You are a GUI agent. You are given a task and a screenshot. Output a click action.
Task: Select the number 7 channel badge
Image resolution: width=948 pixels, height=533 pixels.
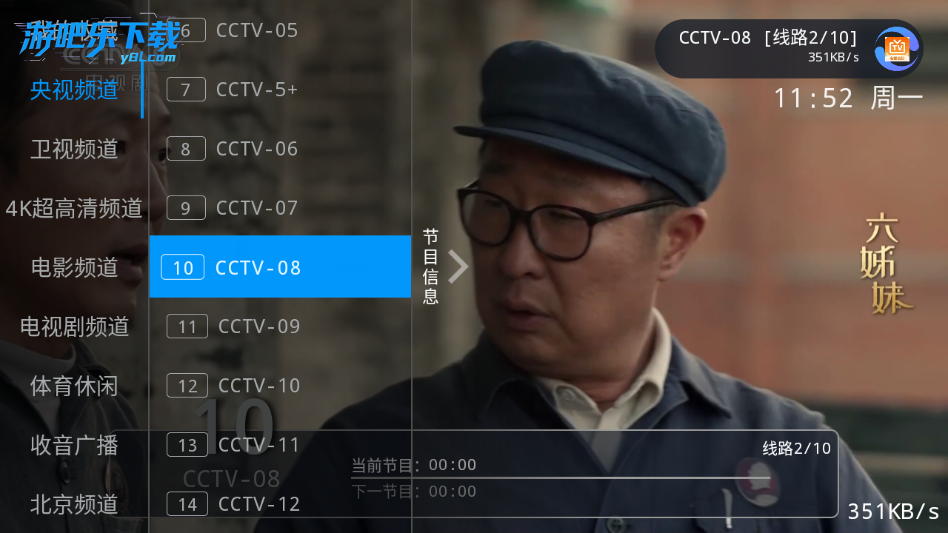pyautogui.click(x=186, y=89)
